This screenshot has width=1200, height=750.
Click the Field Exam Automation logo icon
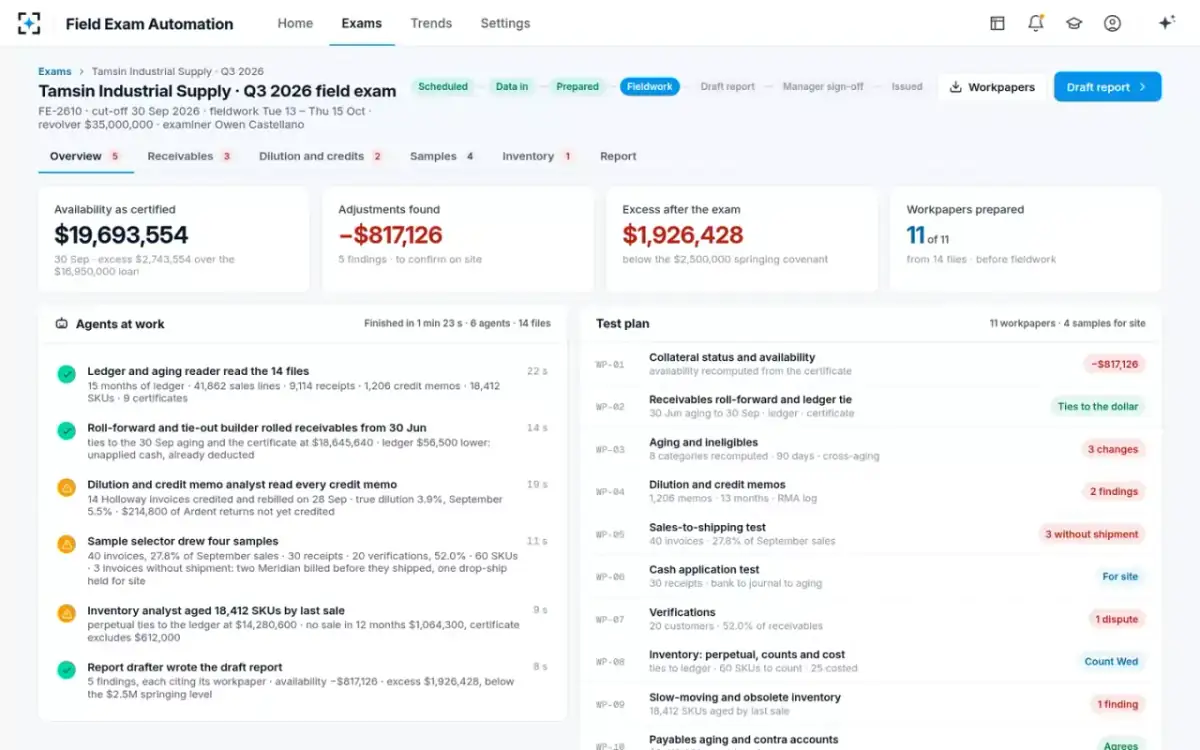coord(29,23)
